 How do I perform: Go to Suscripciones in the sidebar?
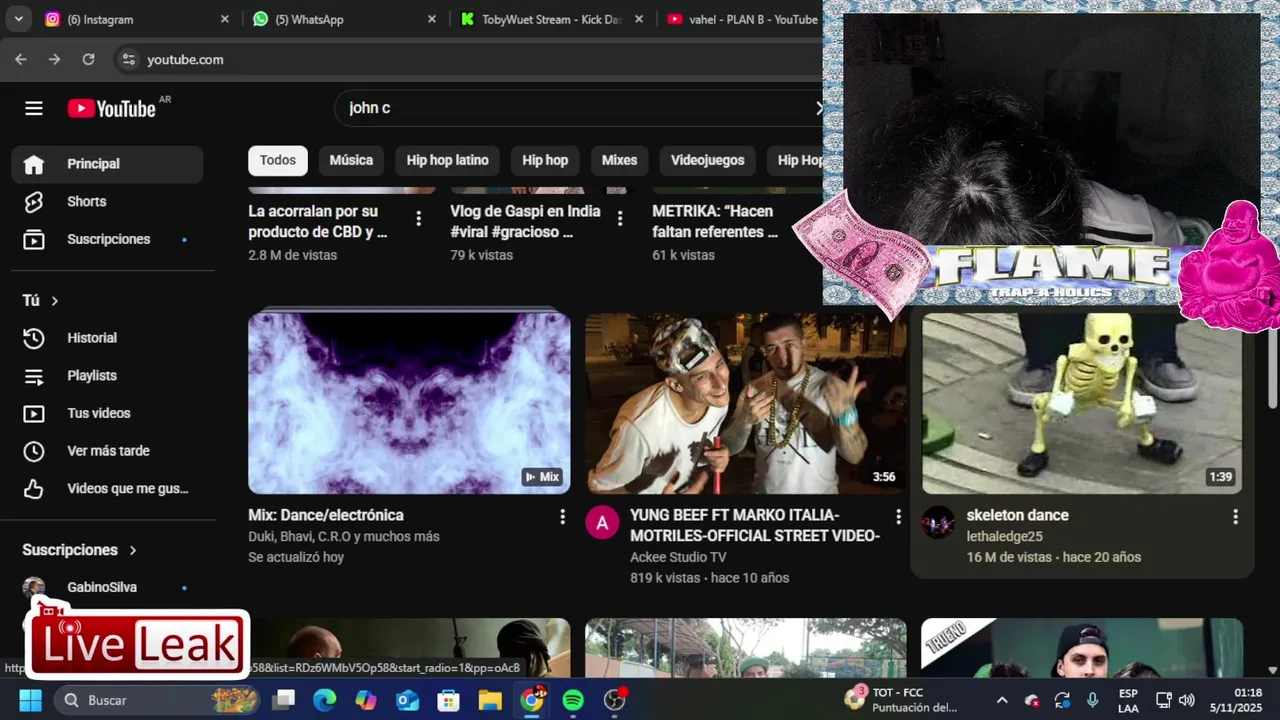coord(107,239)
